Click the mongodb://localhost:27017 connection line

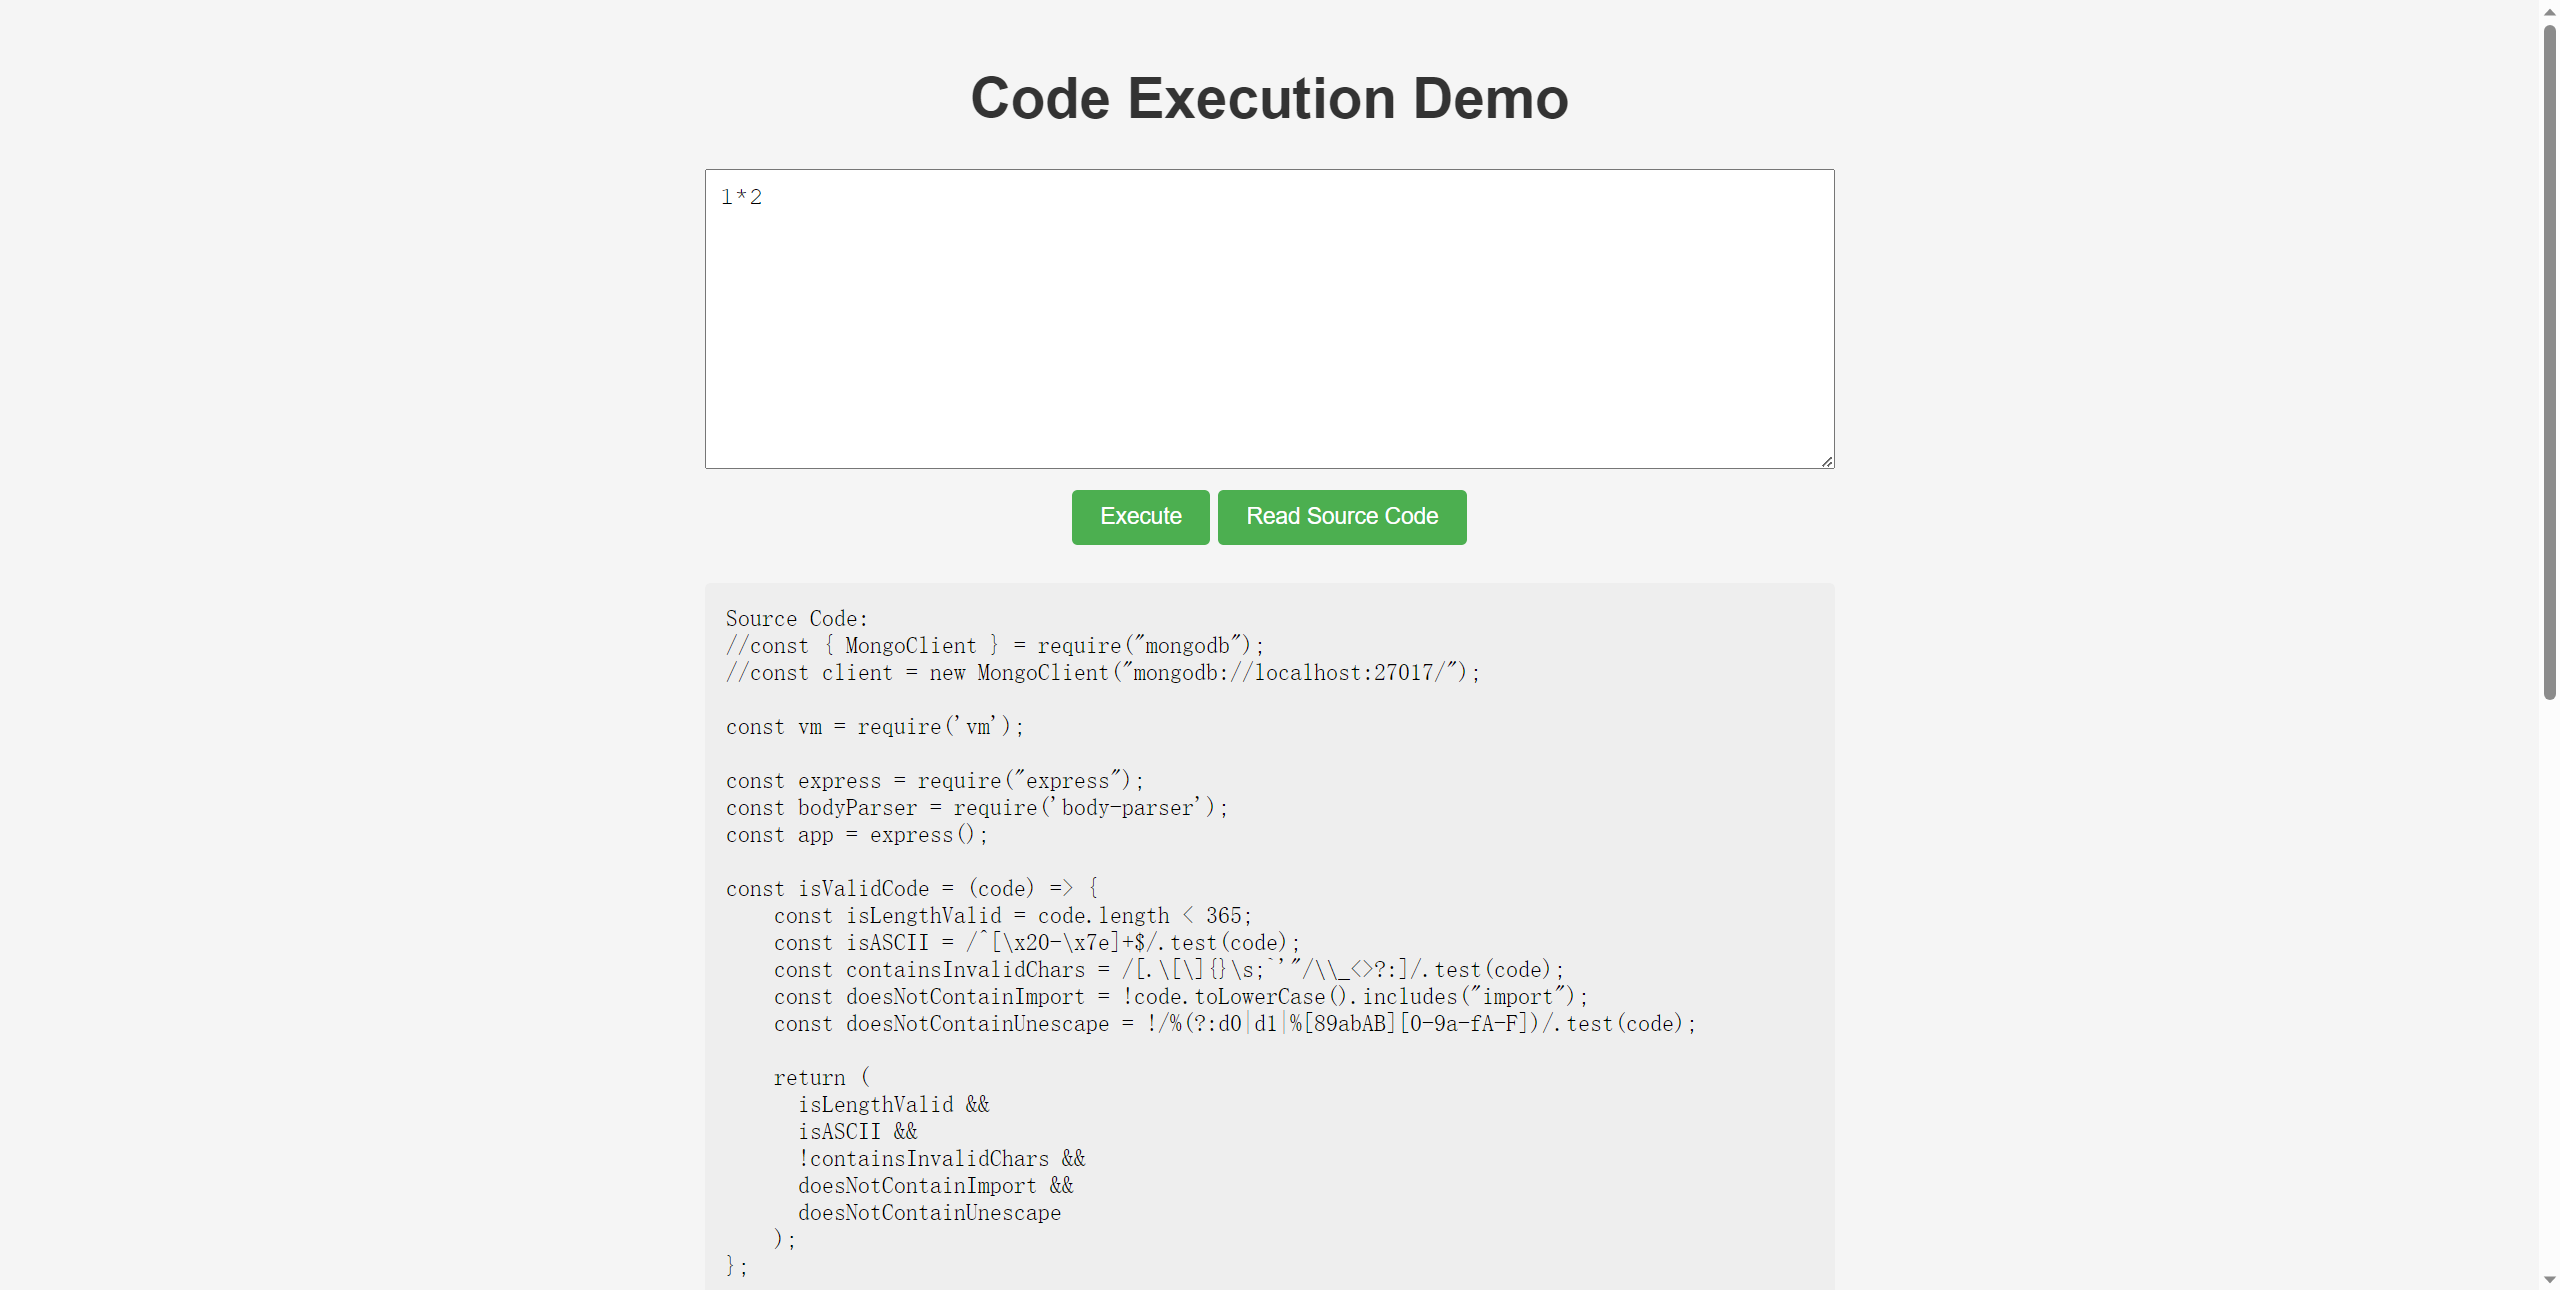pyautogui.click(x=1103, y=673)
